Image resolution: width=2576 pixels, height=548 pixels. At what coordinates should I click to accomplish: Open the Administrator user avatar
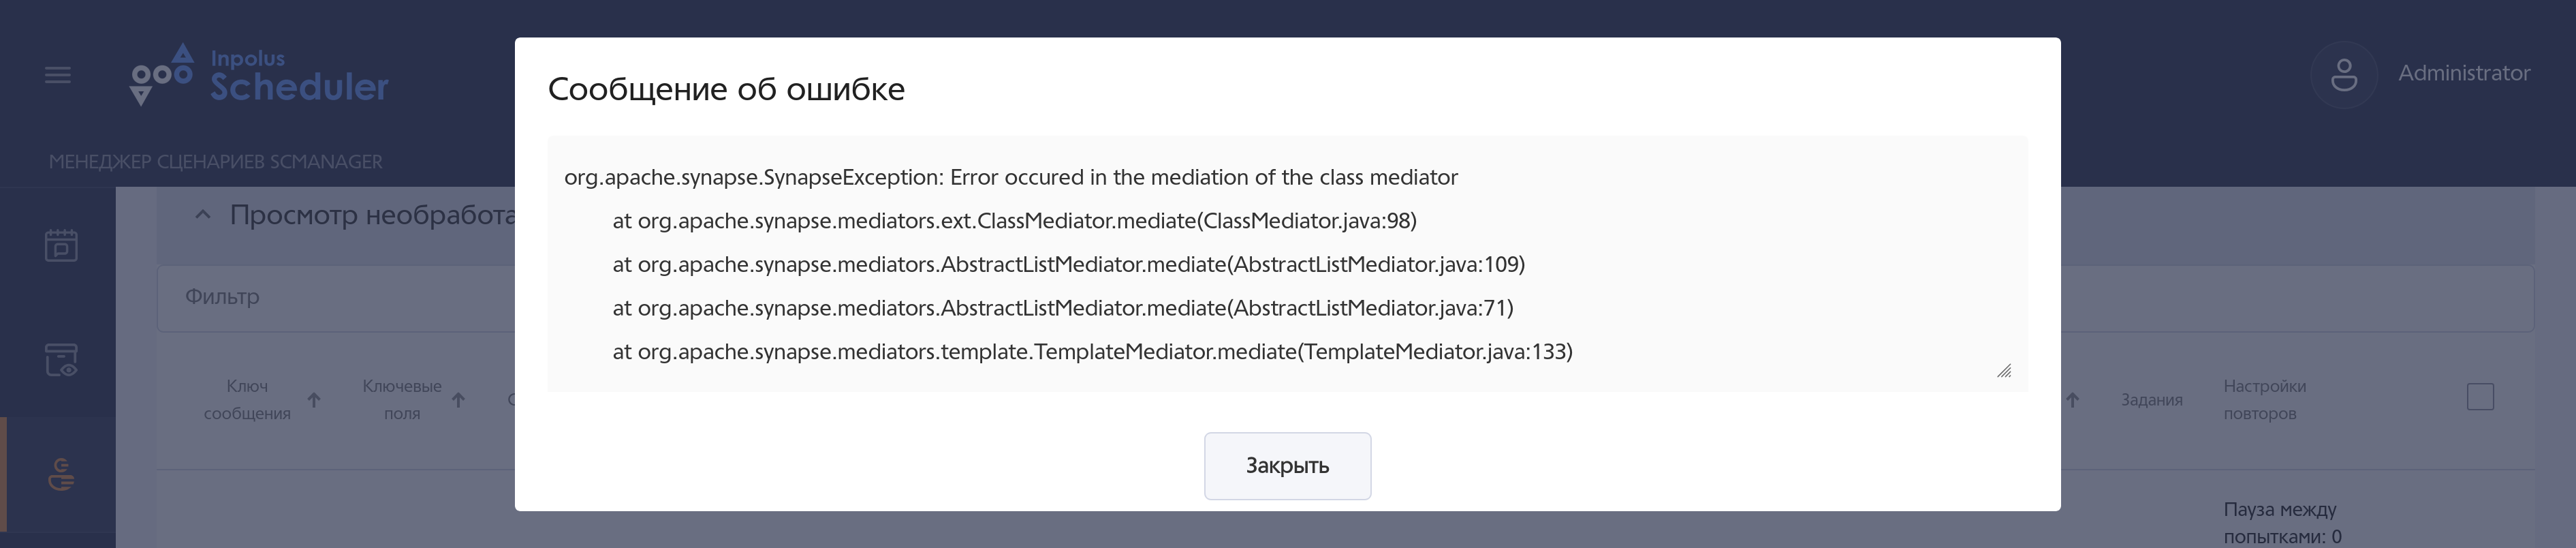pos(2343,75)
